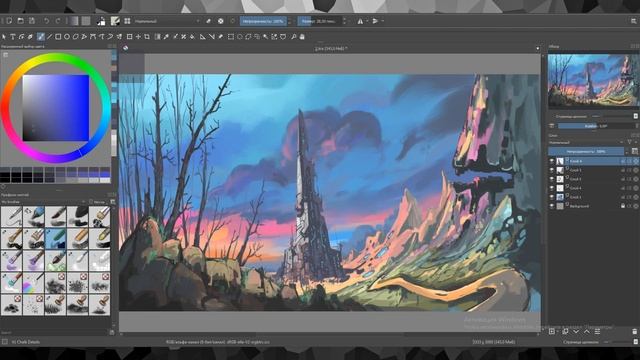Open the layer blending mode dropdown
640x360 pixels.
tap(585, 142)
